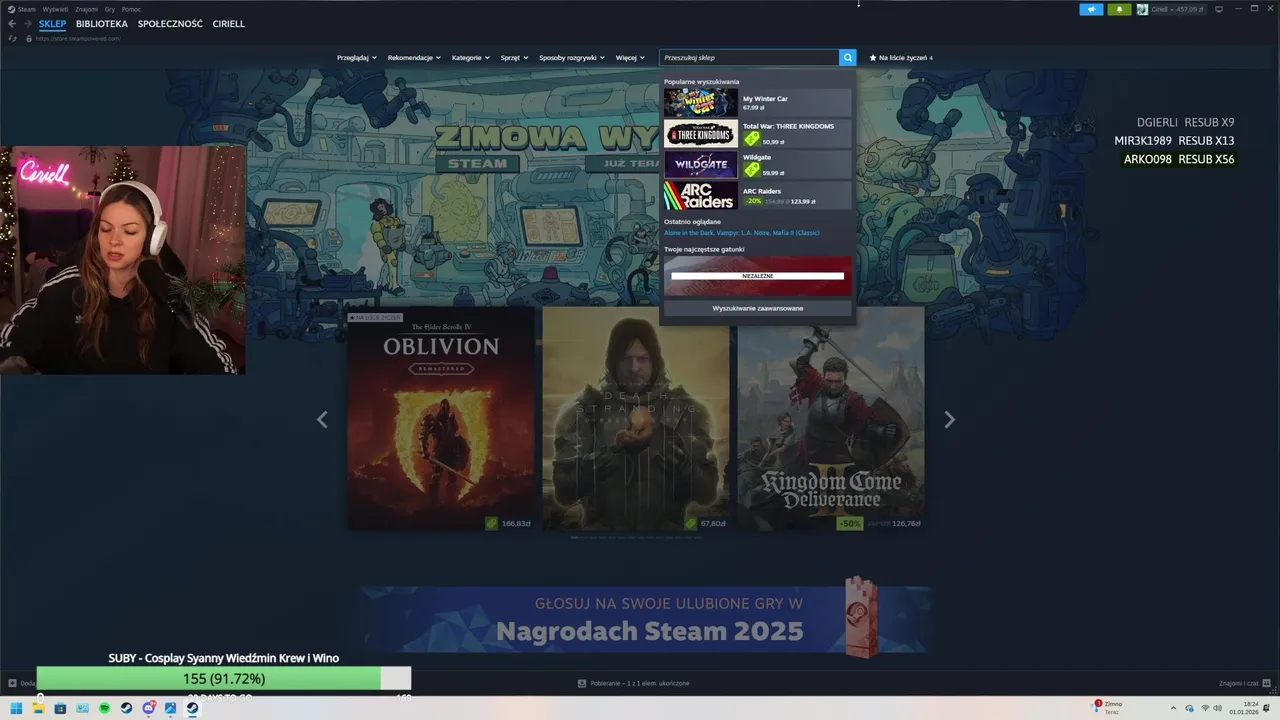
Task: Select Wildgate search suggestion
Action: (758, 165)
